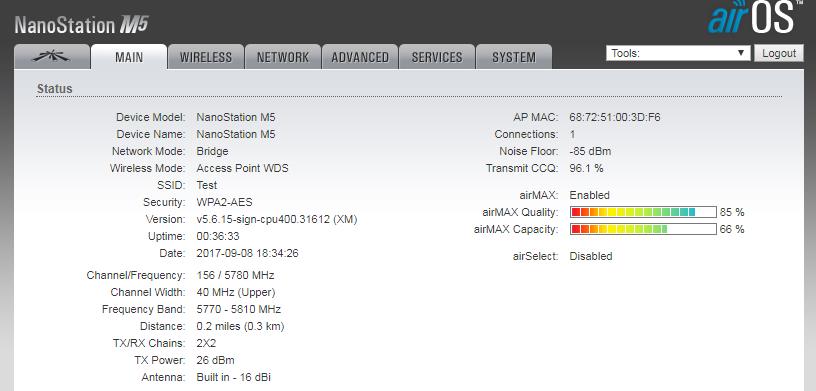Click the Distance value 0.2 miles (0.3 km)

click(240, 326)
